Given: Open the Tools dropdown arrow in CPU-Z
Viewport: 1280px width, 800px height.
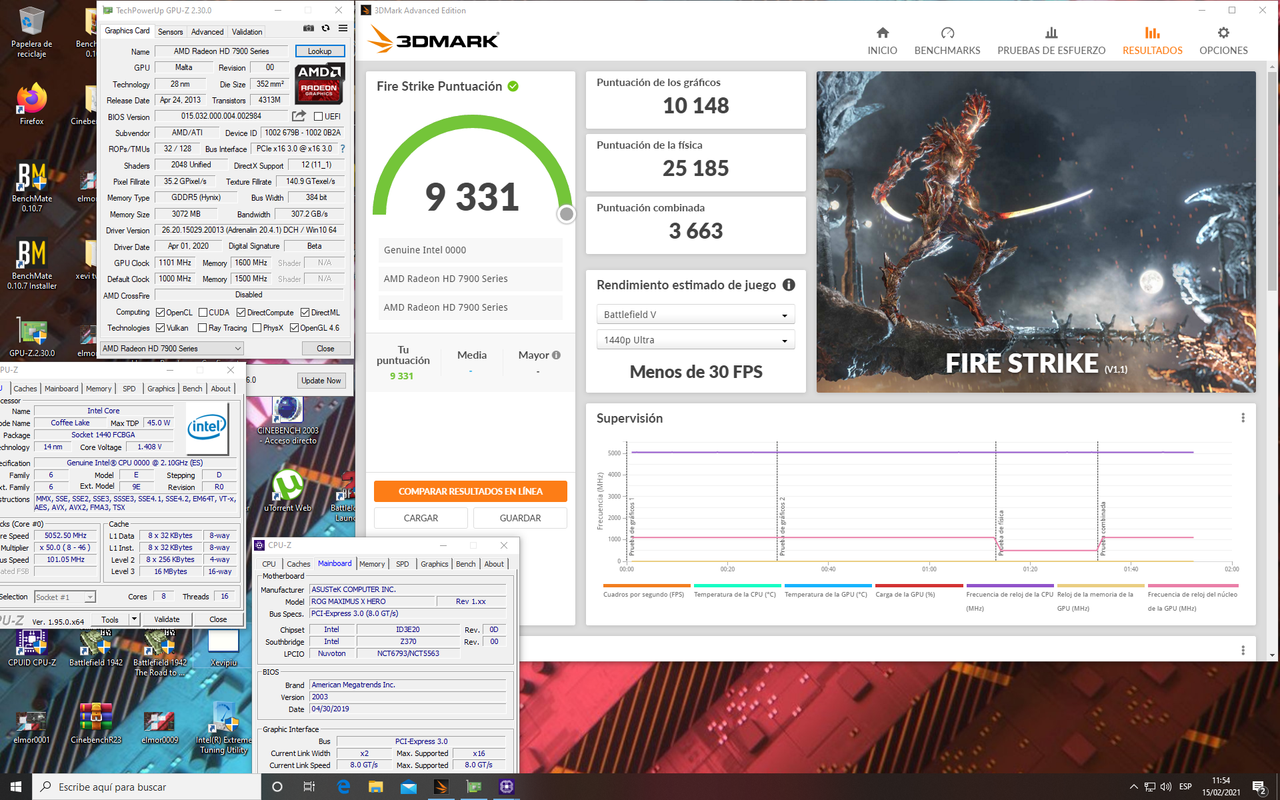Looking at the screenshot, I should (x=134, y=619).
